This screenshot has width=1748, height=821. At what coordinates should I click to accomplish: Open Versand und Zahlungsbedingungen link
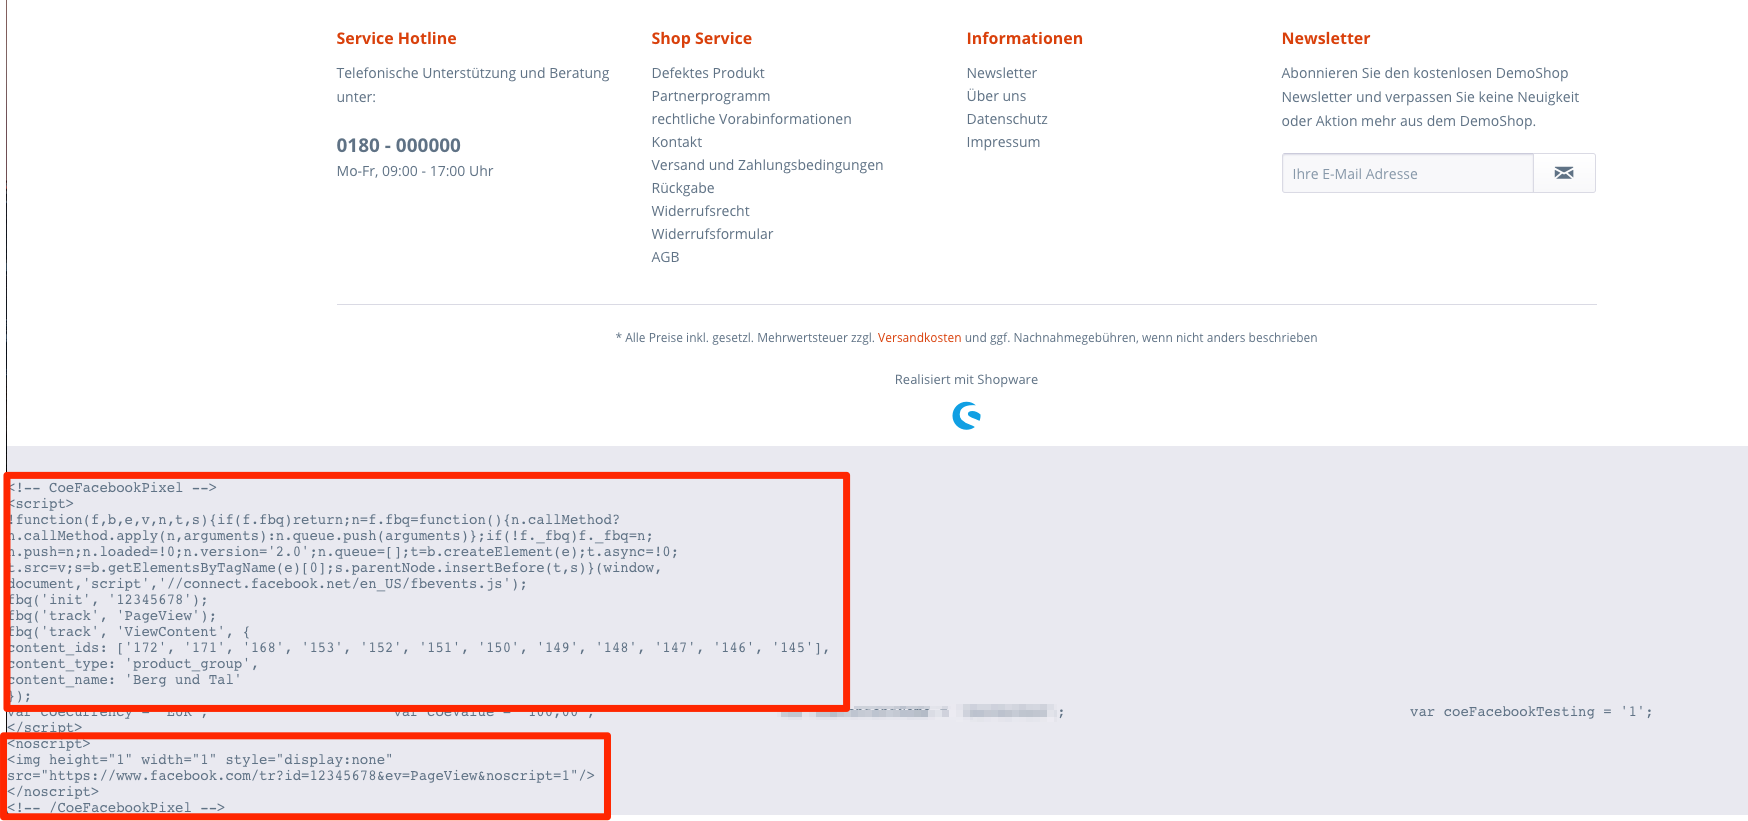point(768,165)
